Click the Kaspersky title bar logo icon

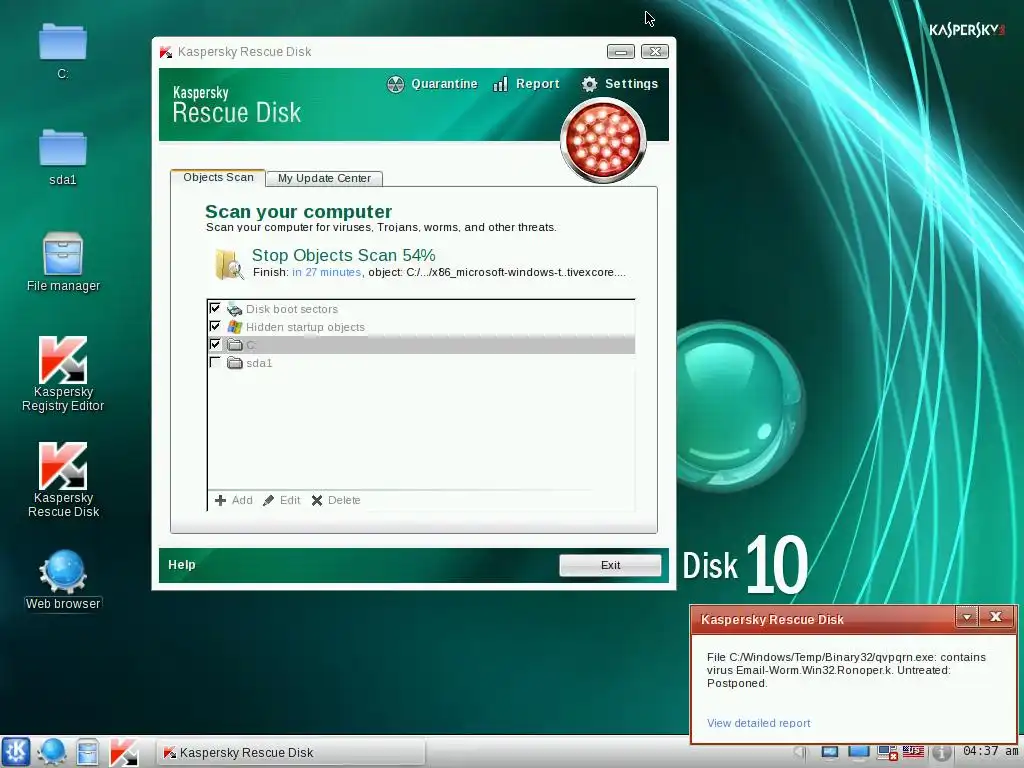click(166, 52)
